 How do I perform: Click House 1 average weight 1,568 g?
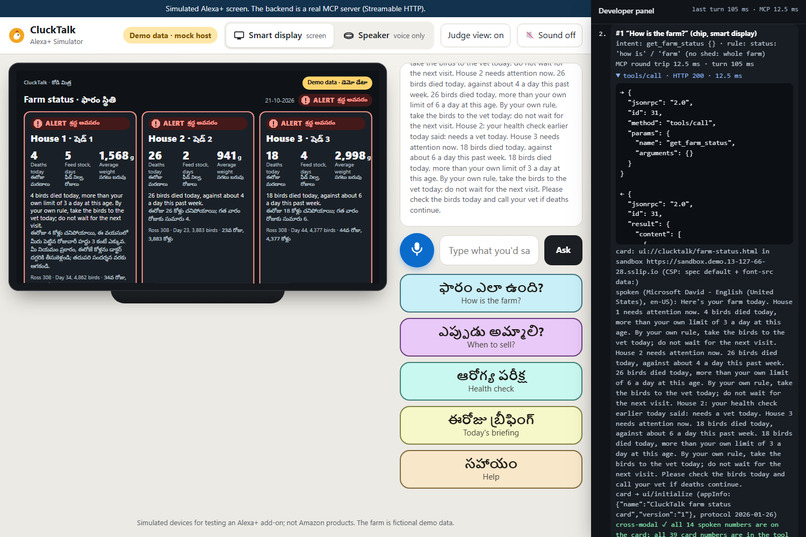coord(117,156)
